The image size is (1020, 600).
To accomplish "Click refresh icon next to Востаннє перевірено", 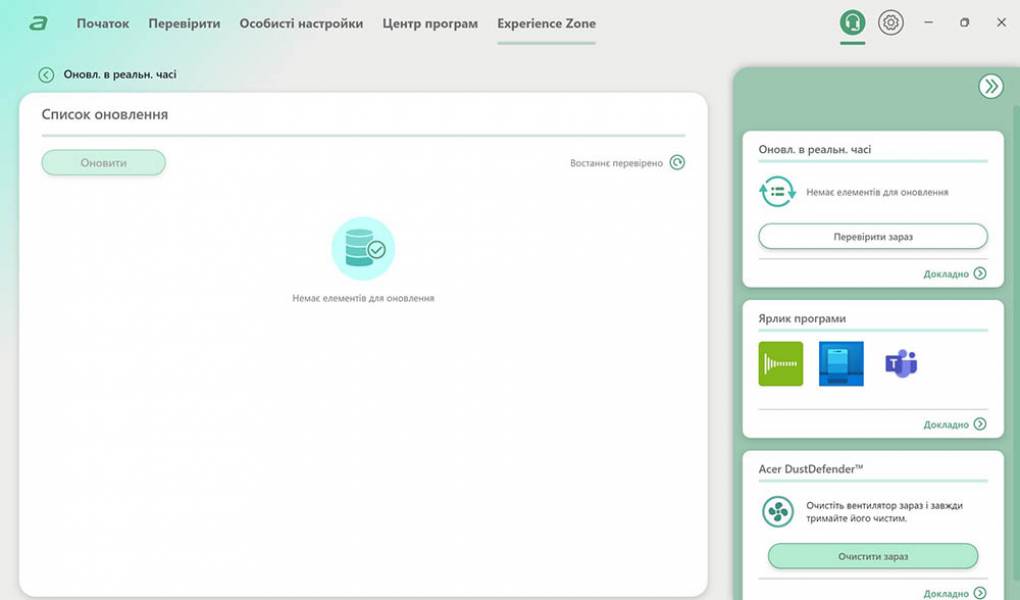I will 677,163.
